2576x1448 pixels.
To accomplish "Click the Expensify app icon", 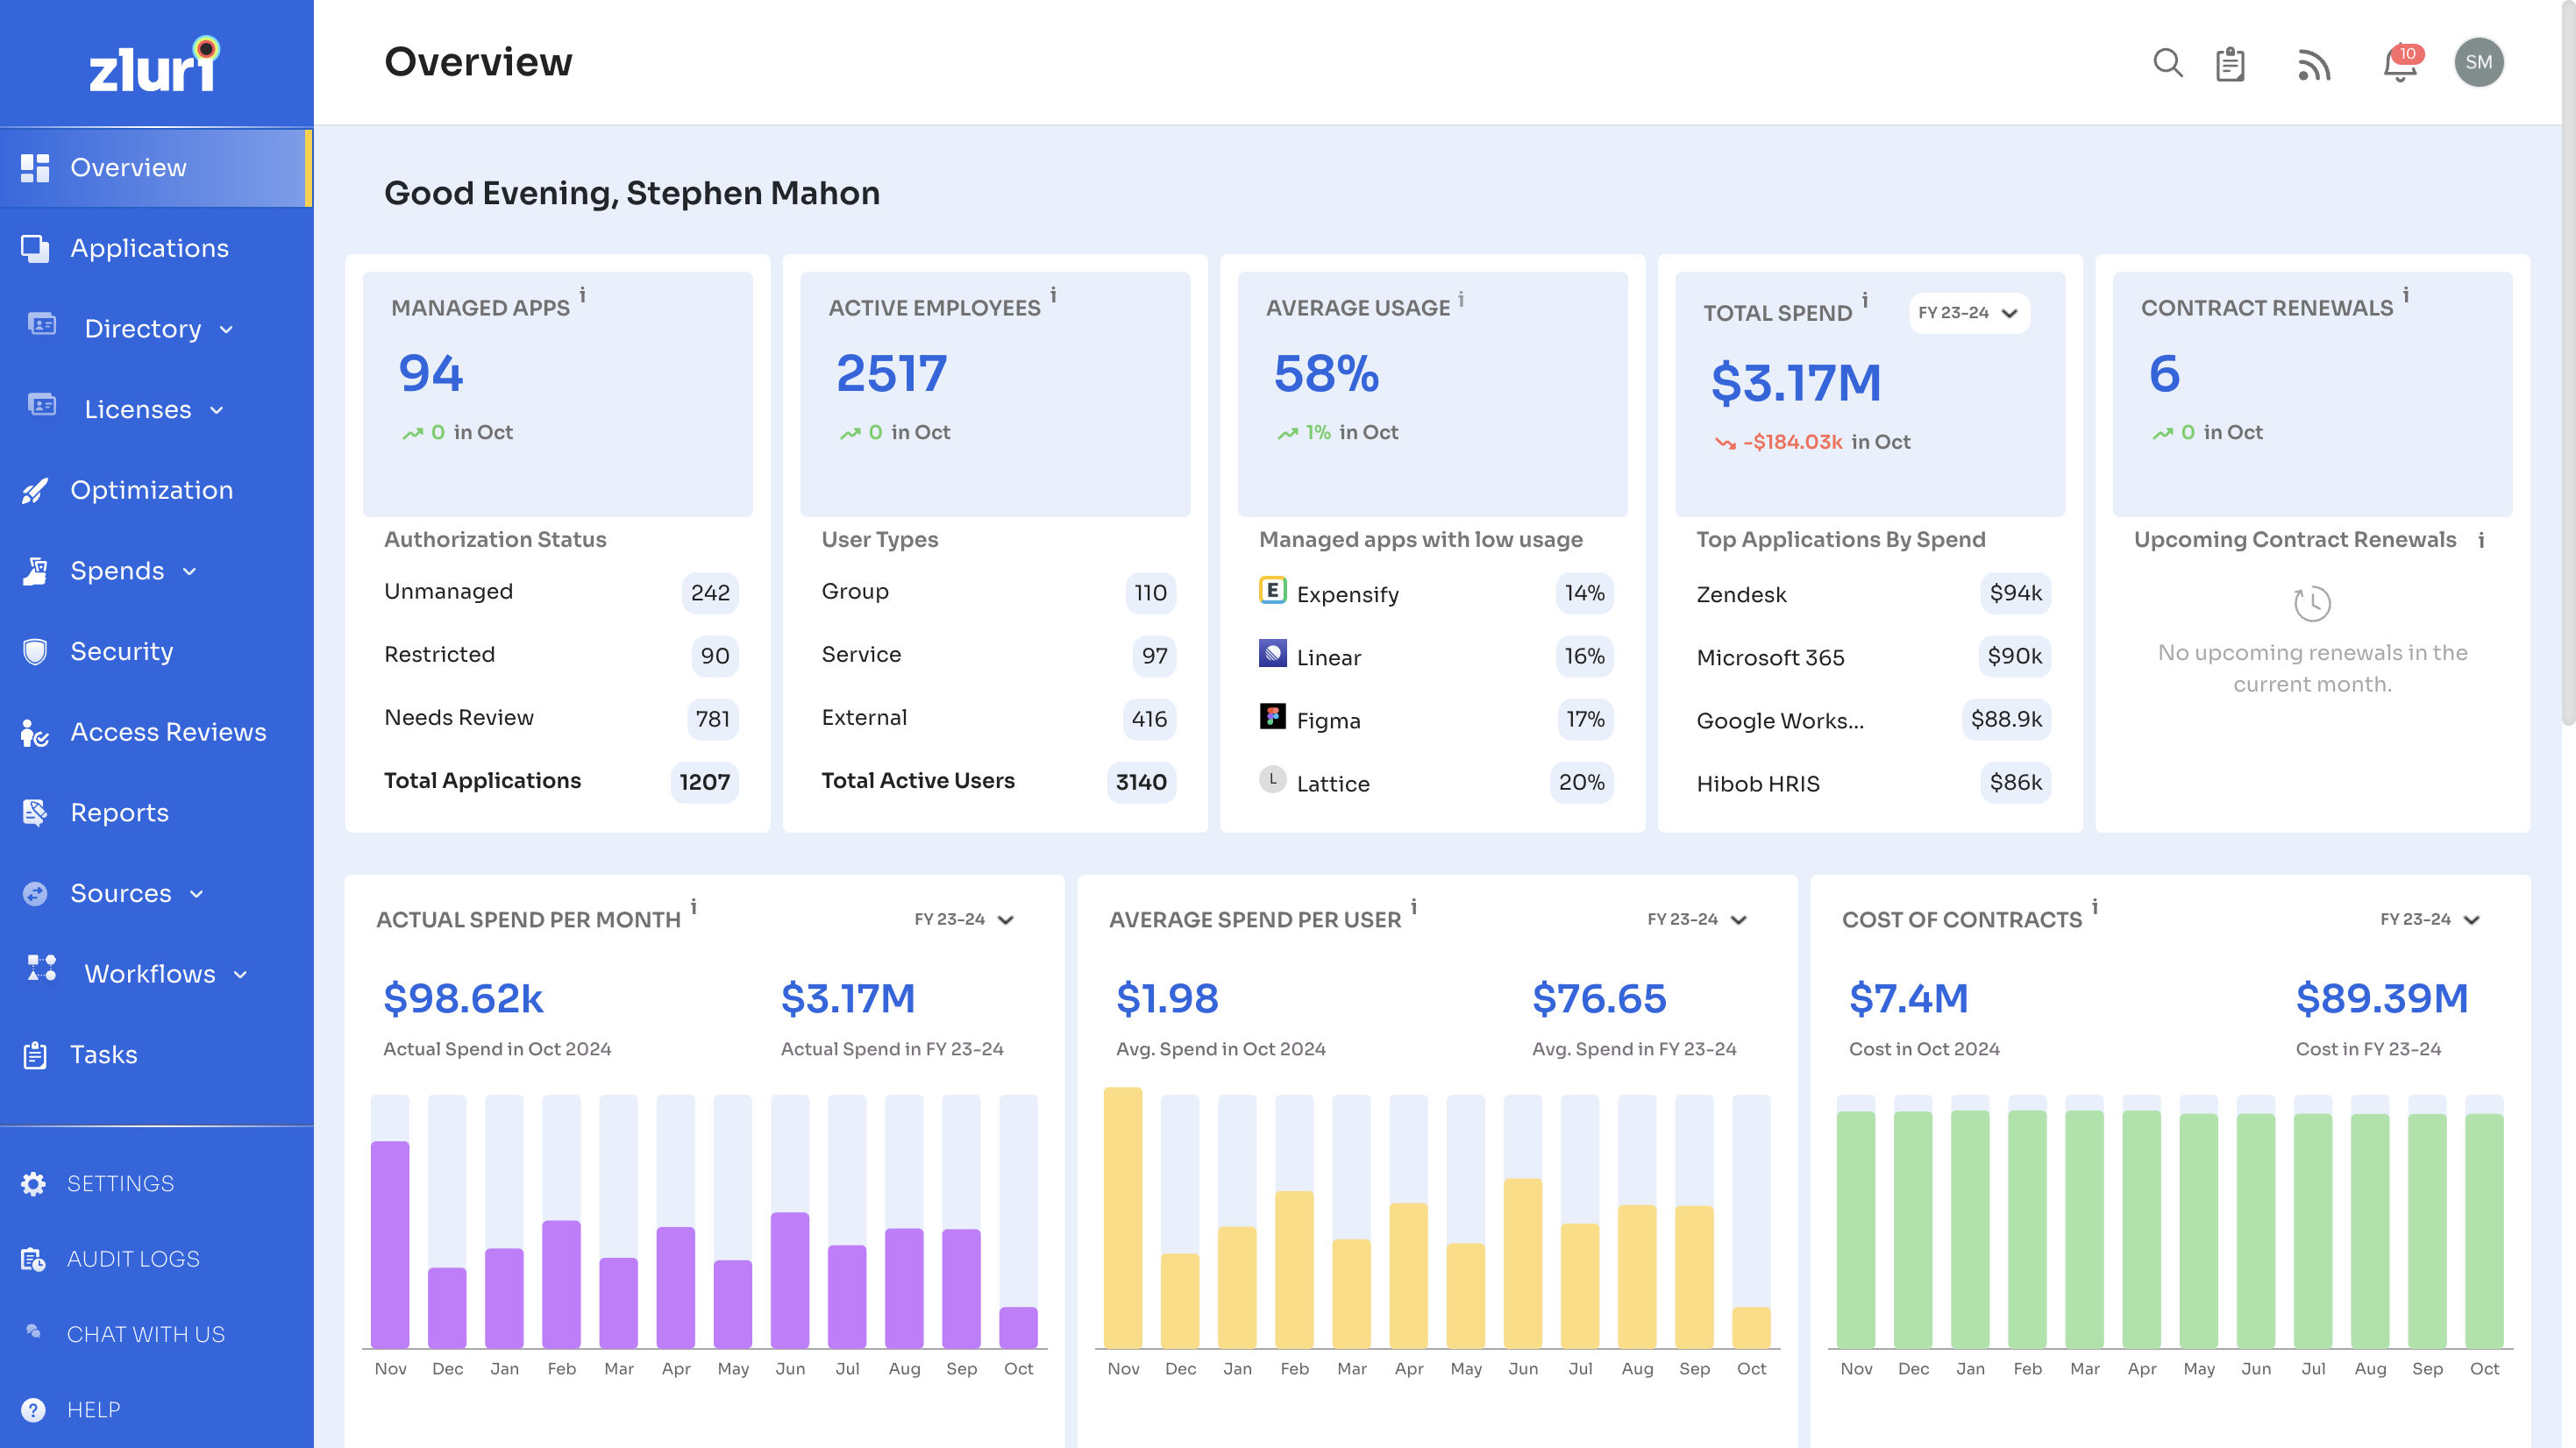I will [x=1272, y=591].
